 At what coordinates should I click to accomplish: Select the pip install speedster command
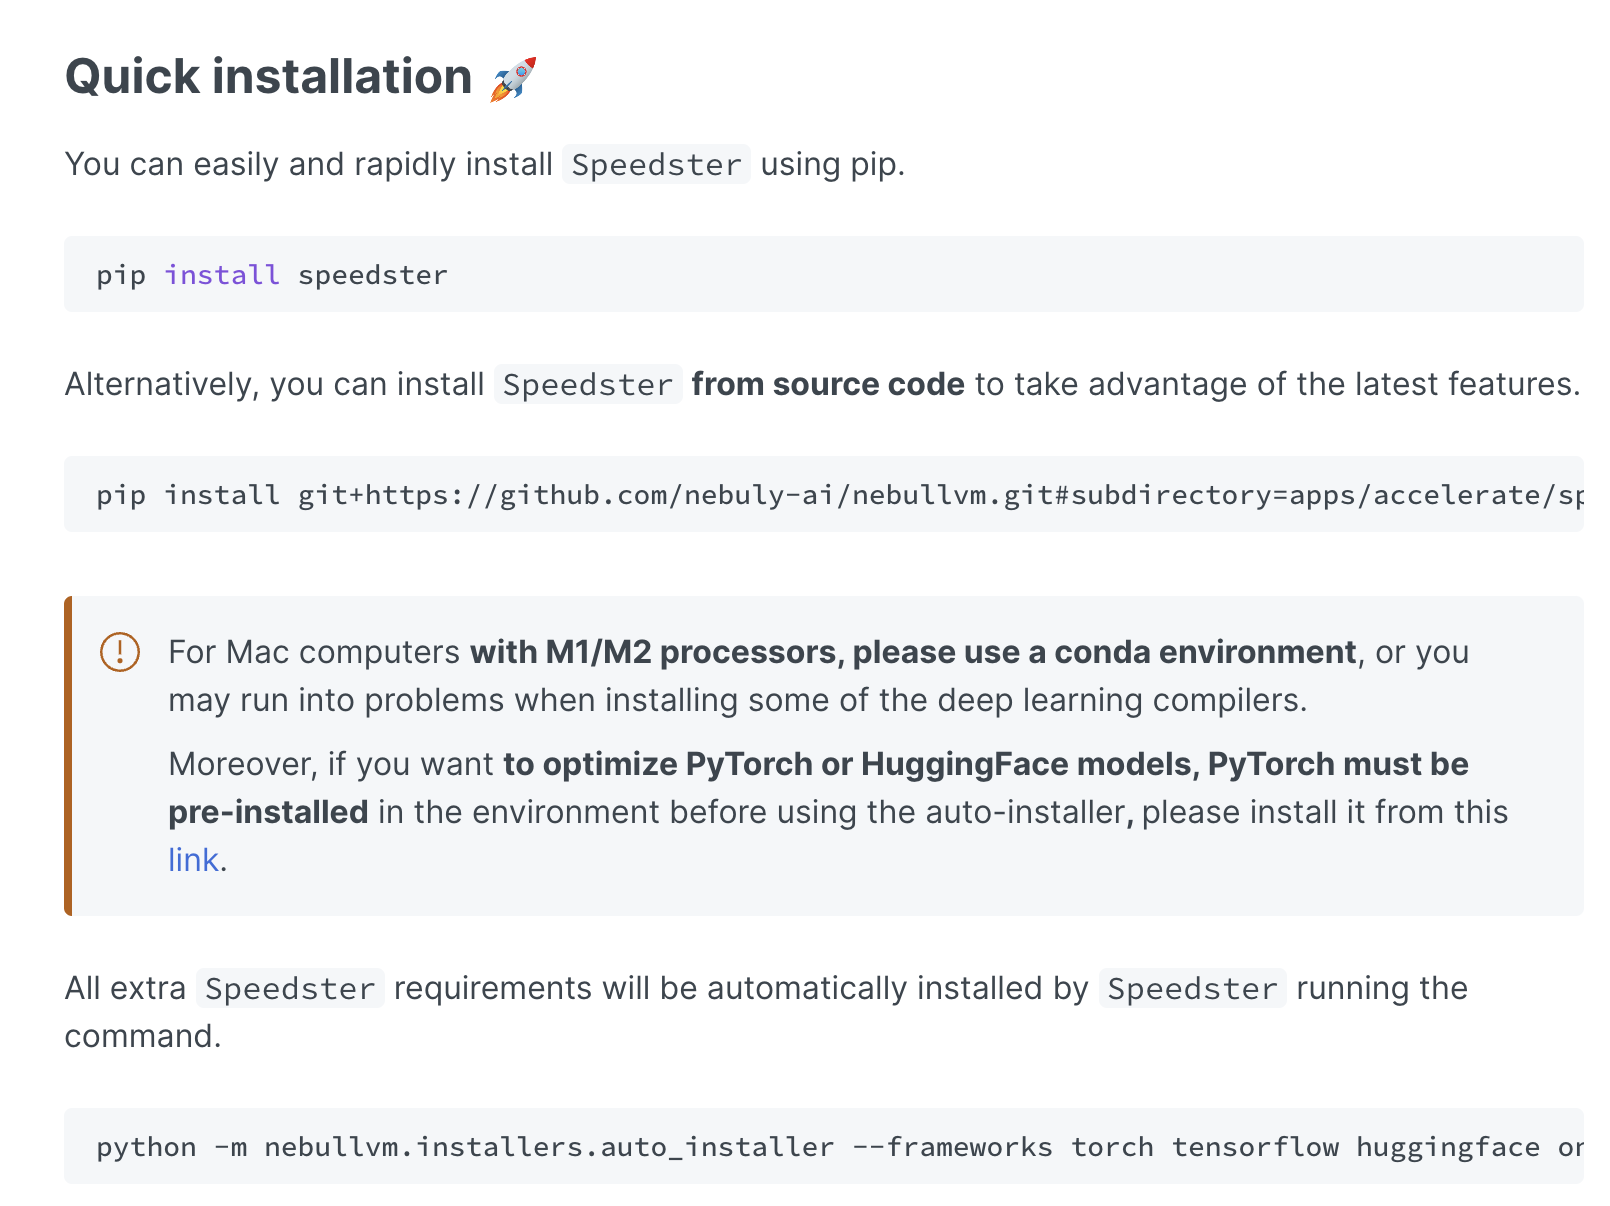pos(271,274)
